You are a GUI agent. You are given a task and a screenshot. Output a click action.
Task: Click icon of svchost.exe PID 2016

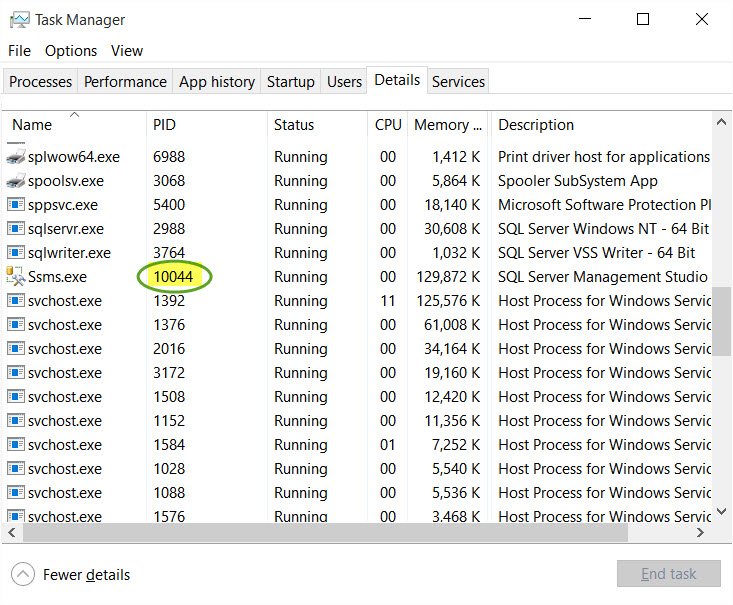pos(15,348)
